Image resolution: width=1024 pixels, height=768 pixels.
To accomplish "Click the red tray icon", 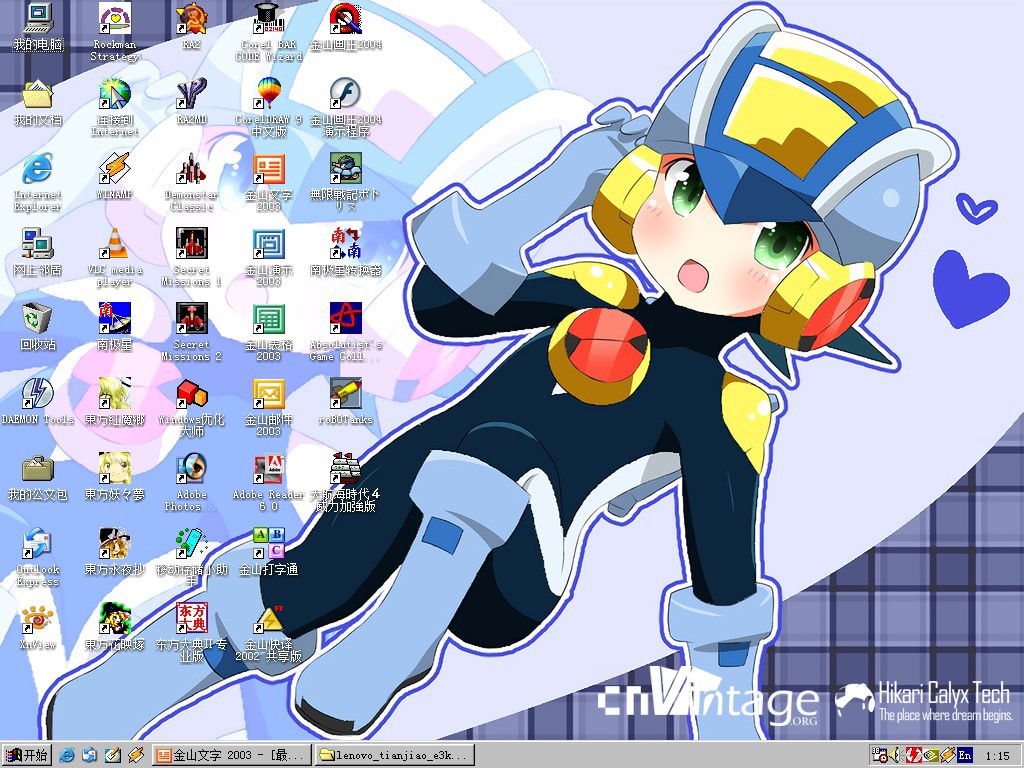I will coord(912,755).
